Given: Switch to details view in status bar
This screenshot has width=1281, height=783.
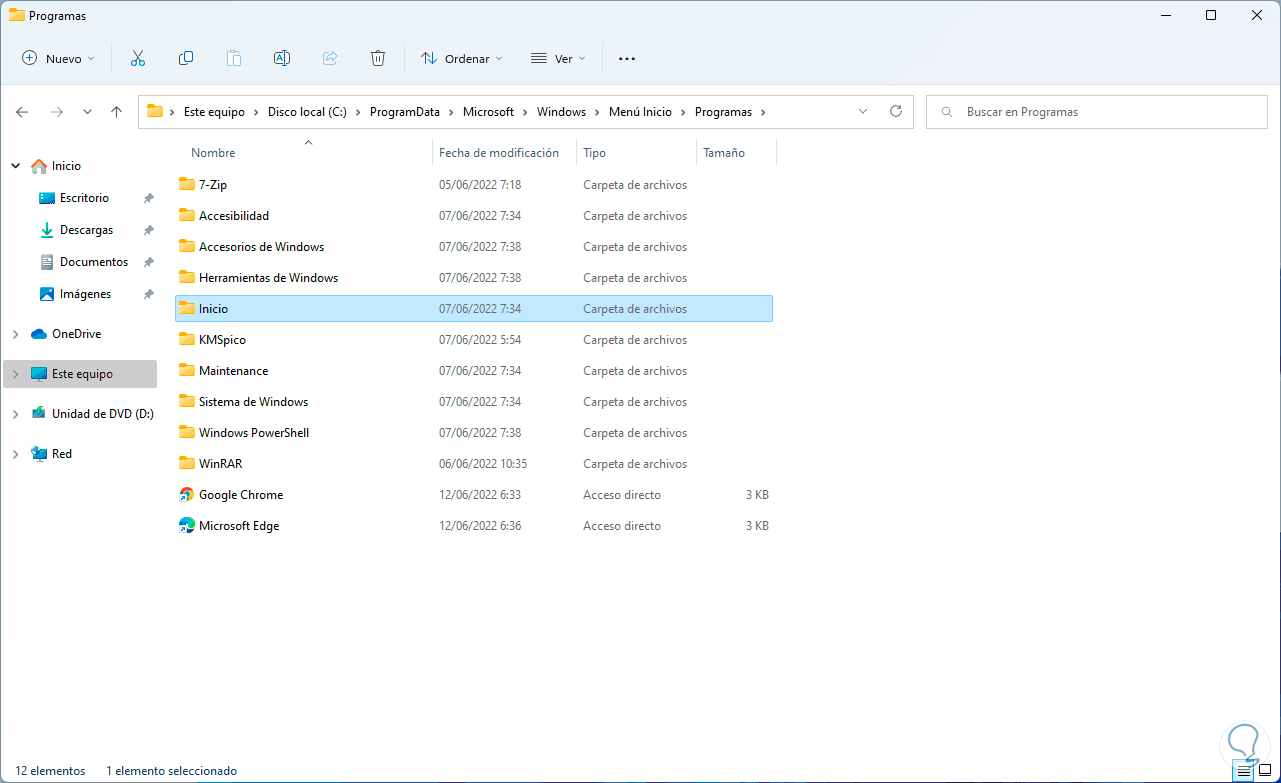Looking at the screenshot, I should 1244,771.
